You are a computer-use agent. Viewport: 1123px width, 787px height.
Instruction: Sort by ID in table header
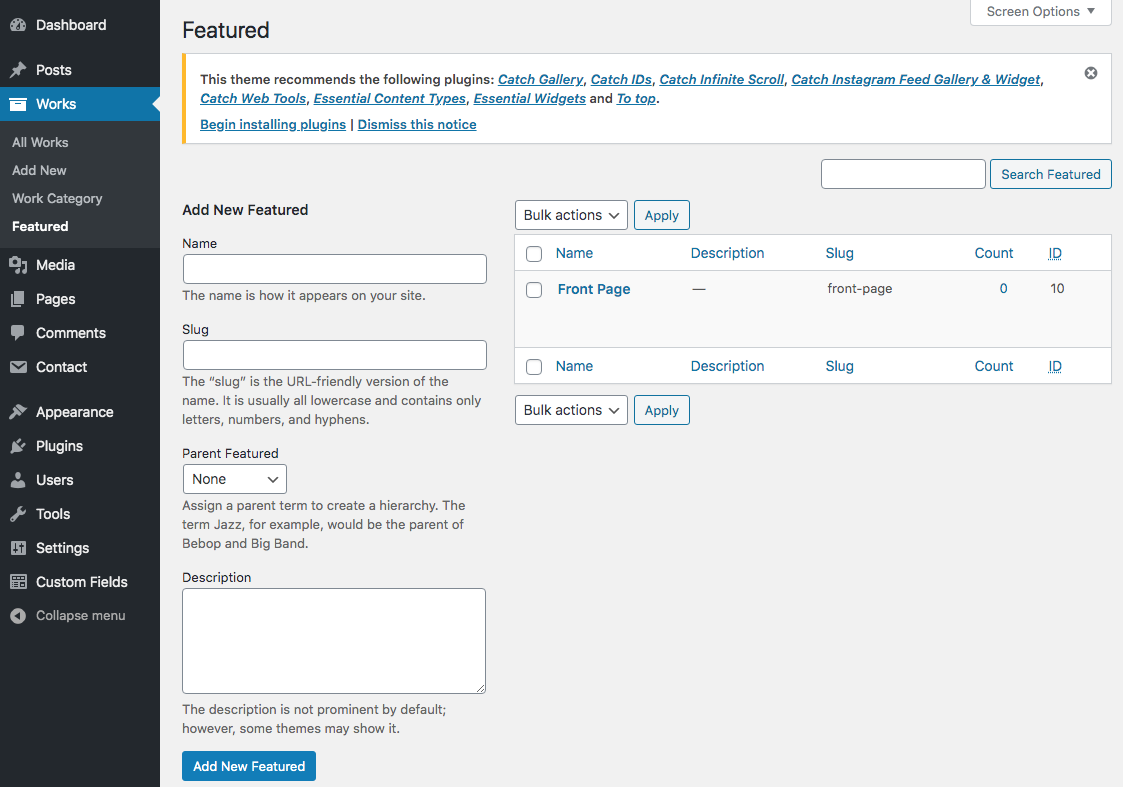tap(1055, 254)
